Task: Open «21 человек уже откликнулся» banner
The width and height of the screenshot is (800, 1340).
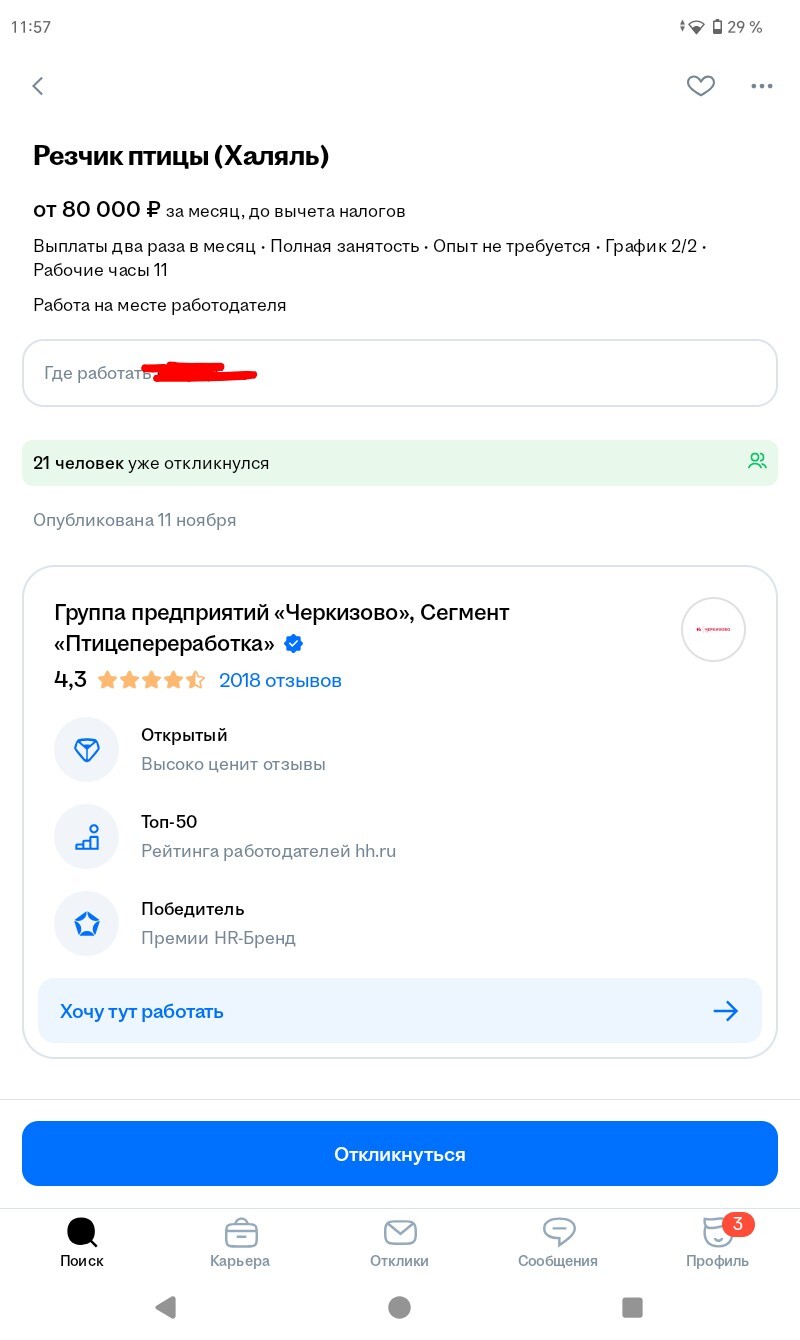Action: click(399, 463)
